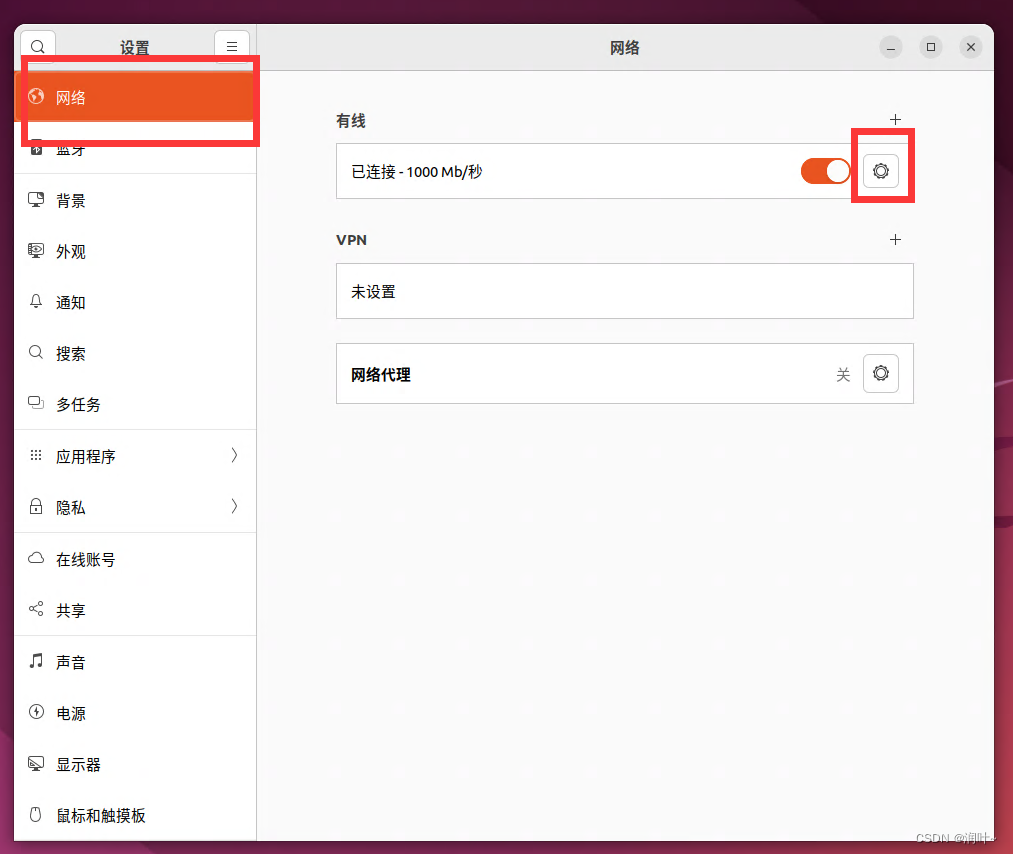Open search in the Settings sidebar
1013x854 pixels.
pos(38,47)
